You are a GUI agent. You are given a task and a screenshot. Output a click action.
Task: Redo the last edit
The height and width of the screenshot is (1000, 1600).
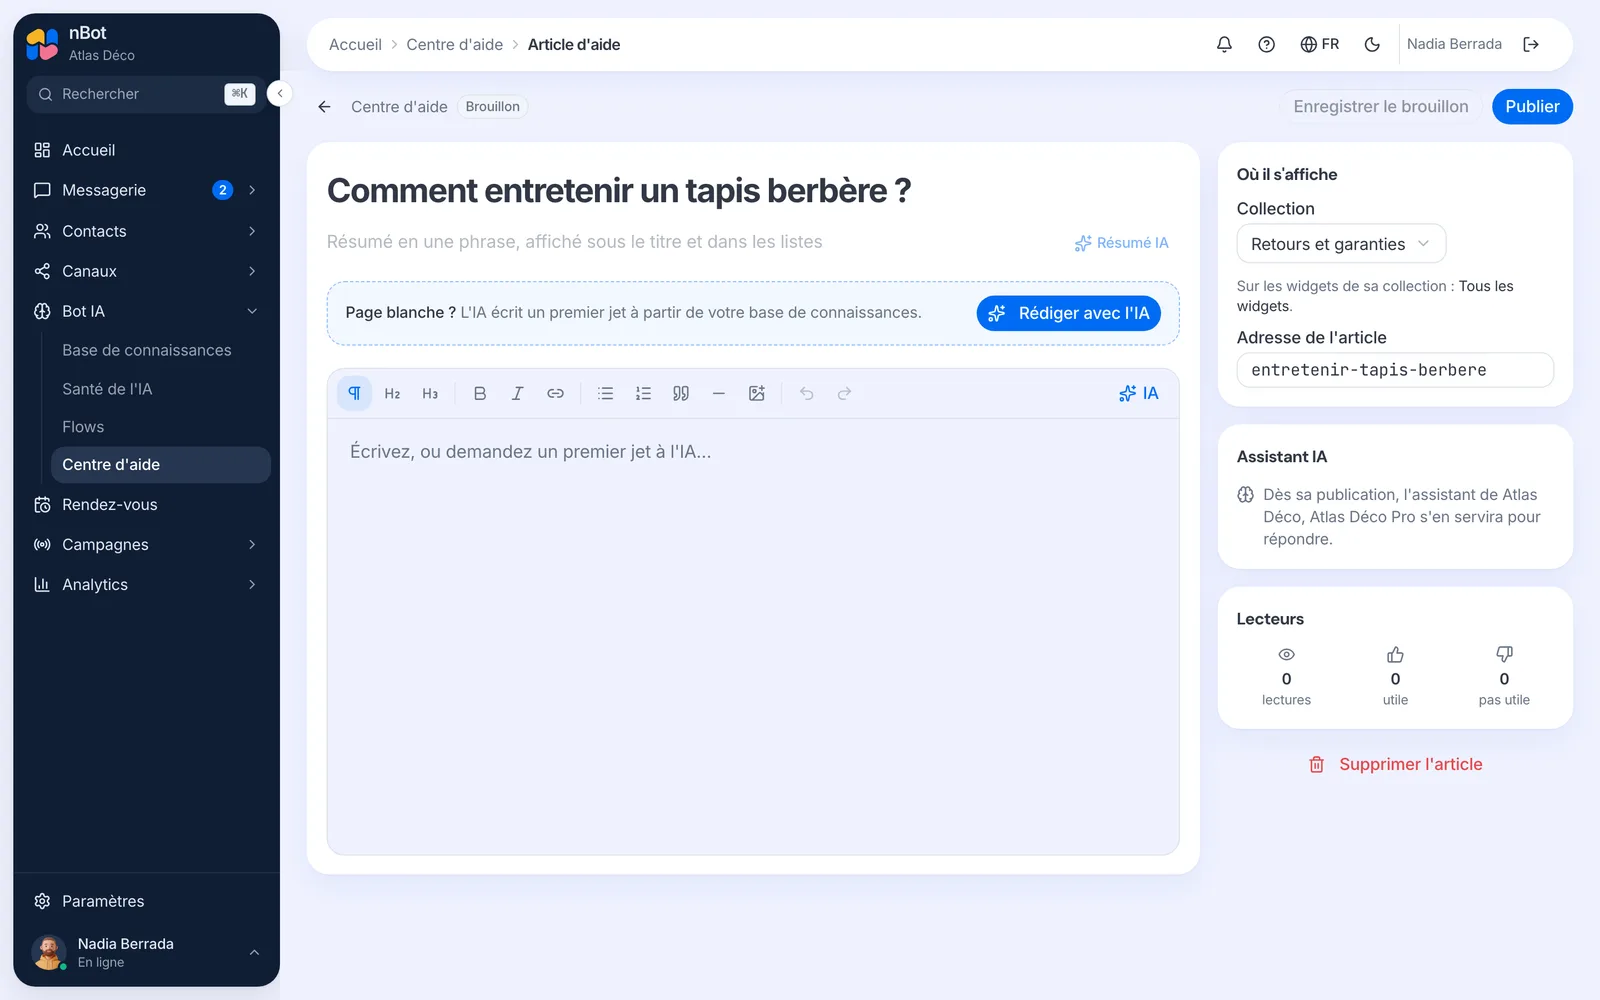pos(844,394)
